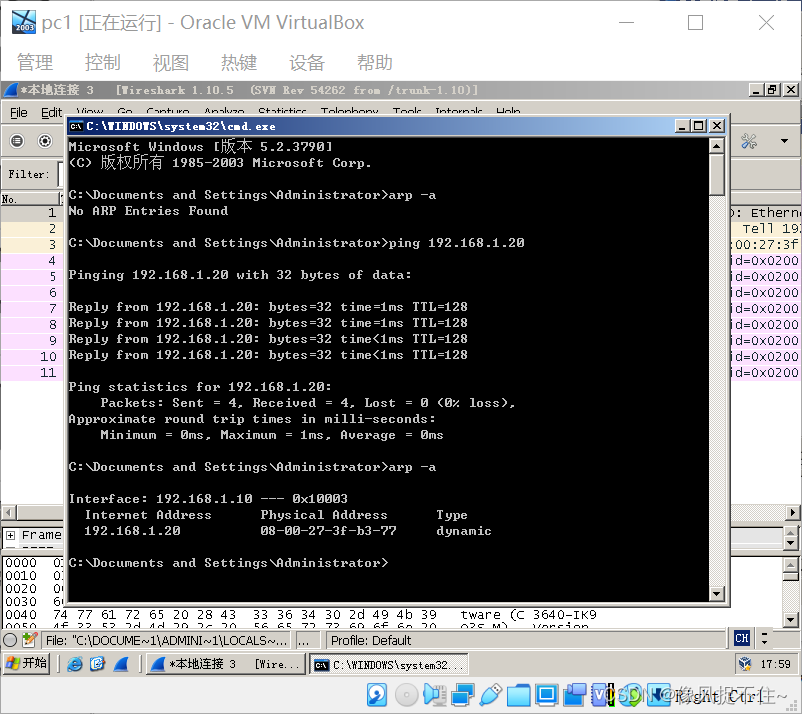802x714 pixels.
Task: Click the show desktop quick launch icon
Action: 97,664
